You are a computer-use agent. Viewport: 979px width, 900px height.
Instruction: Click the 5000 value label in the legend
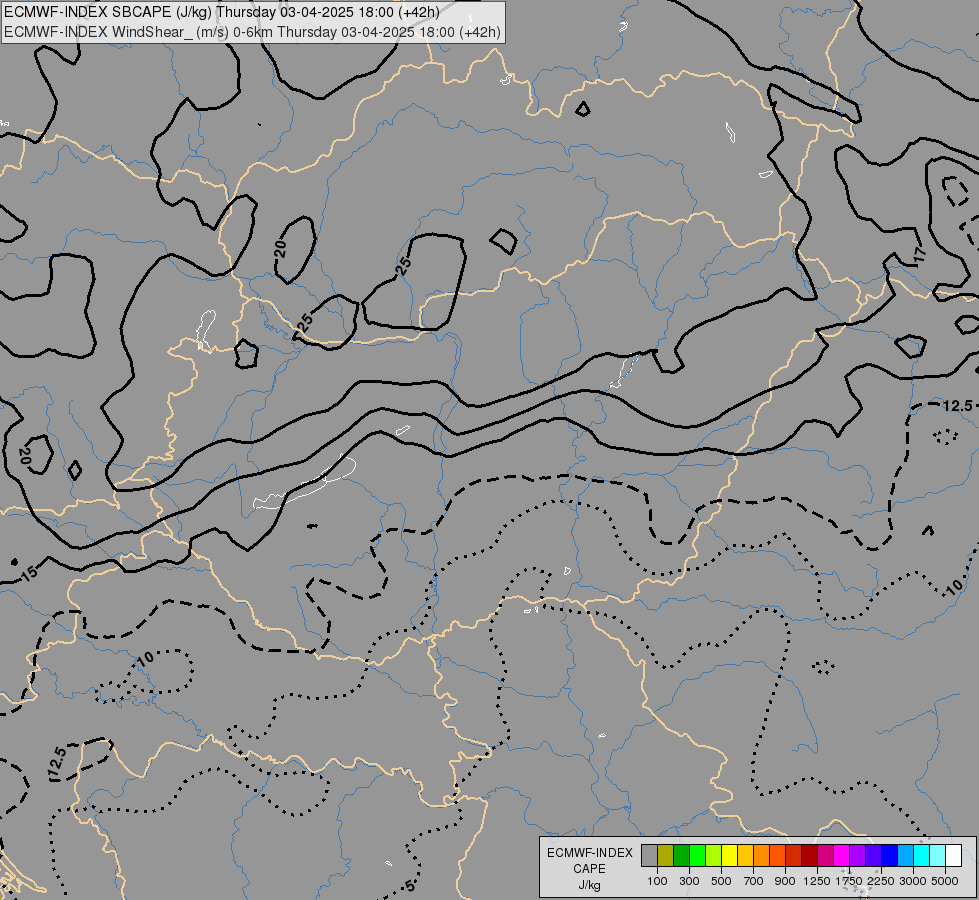click(x=945, y=881)
